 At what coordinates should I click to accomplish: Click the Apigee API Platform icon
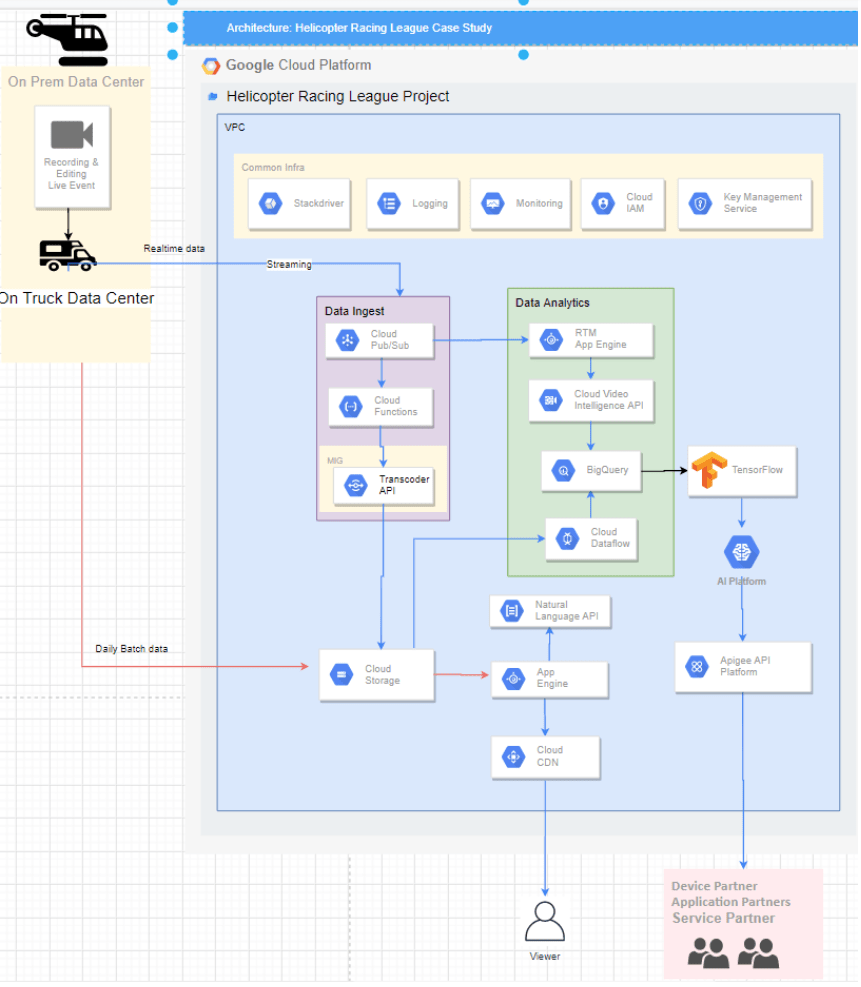pos(697,667)
